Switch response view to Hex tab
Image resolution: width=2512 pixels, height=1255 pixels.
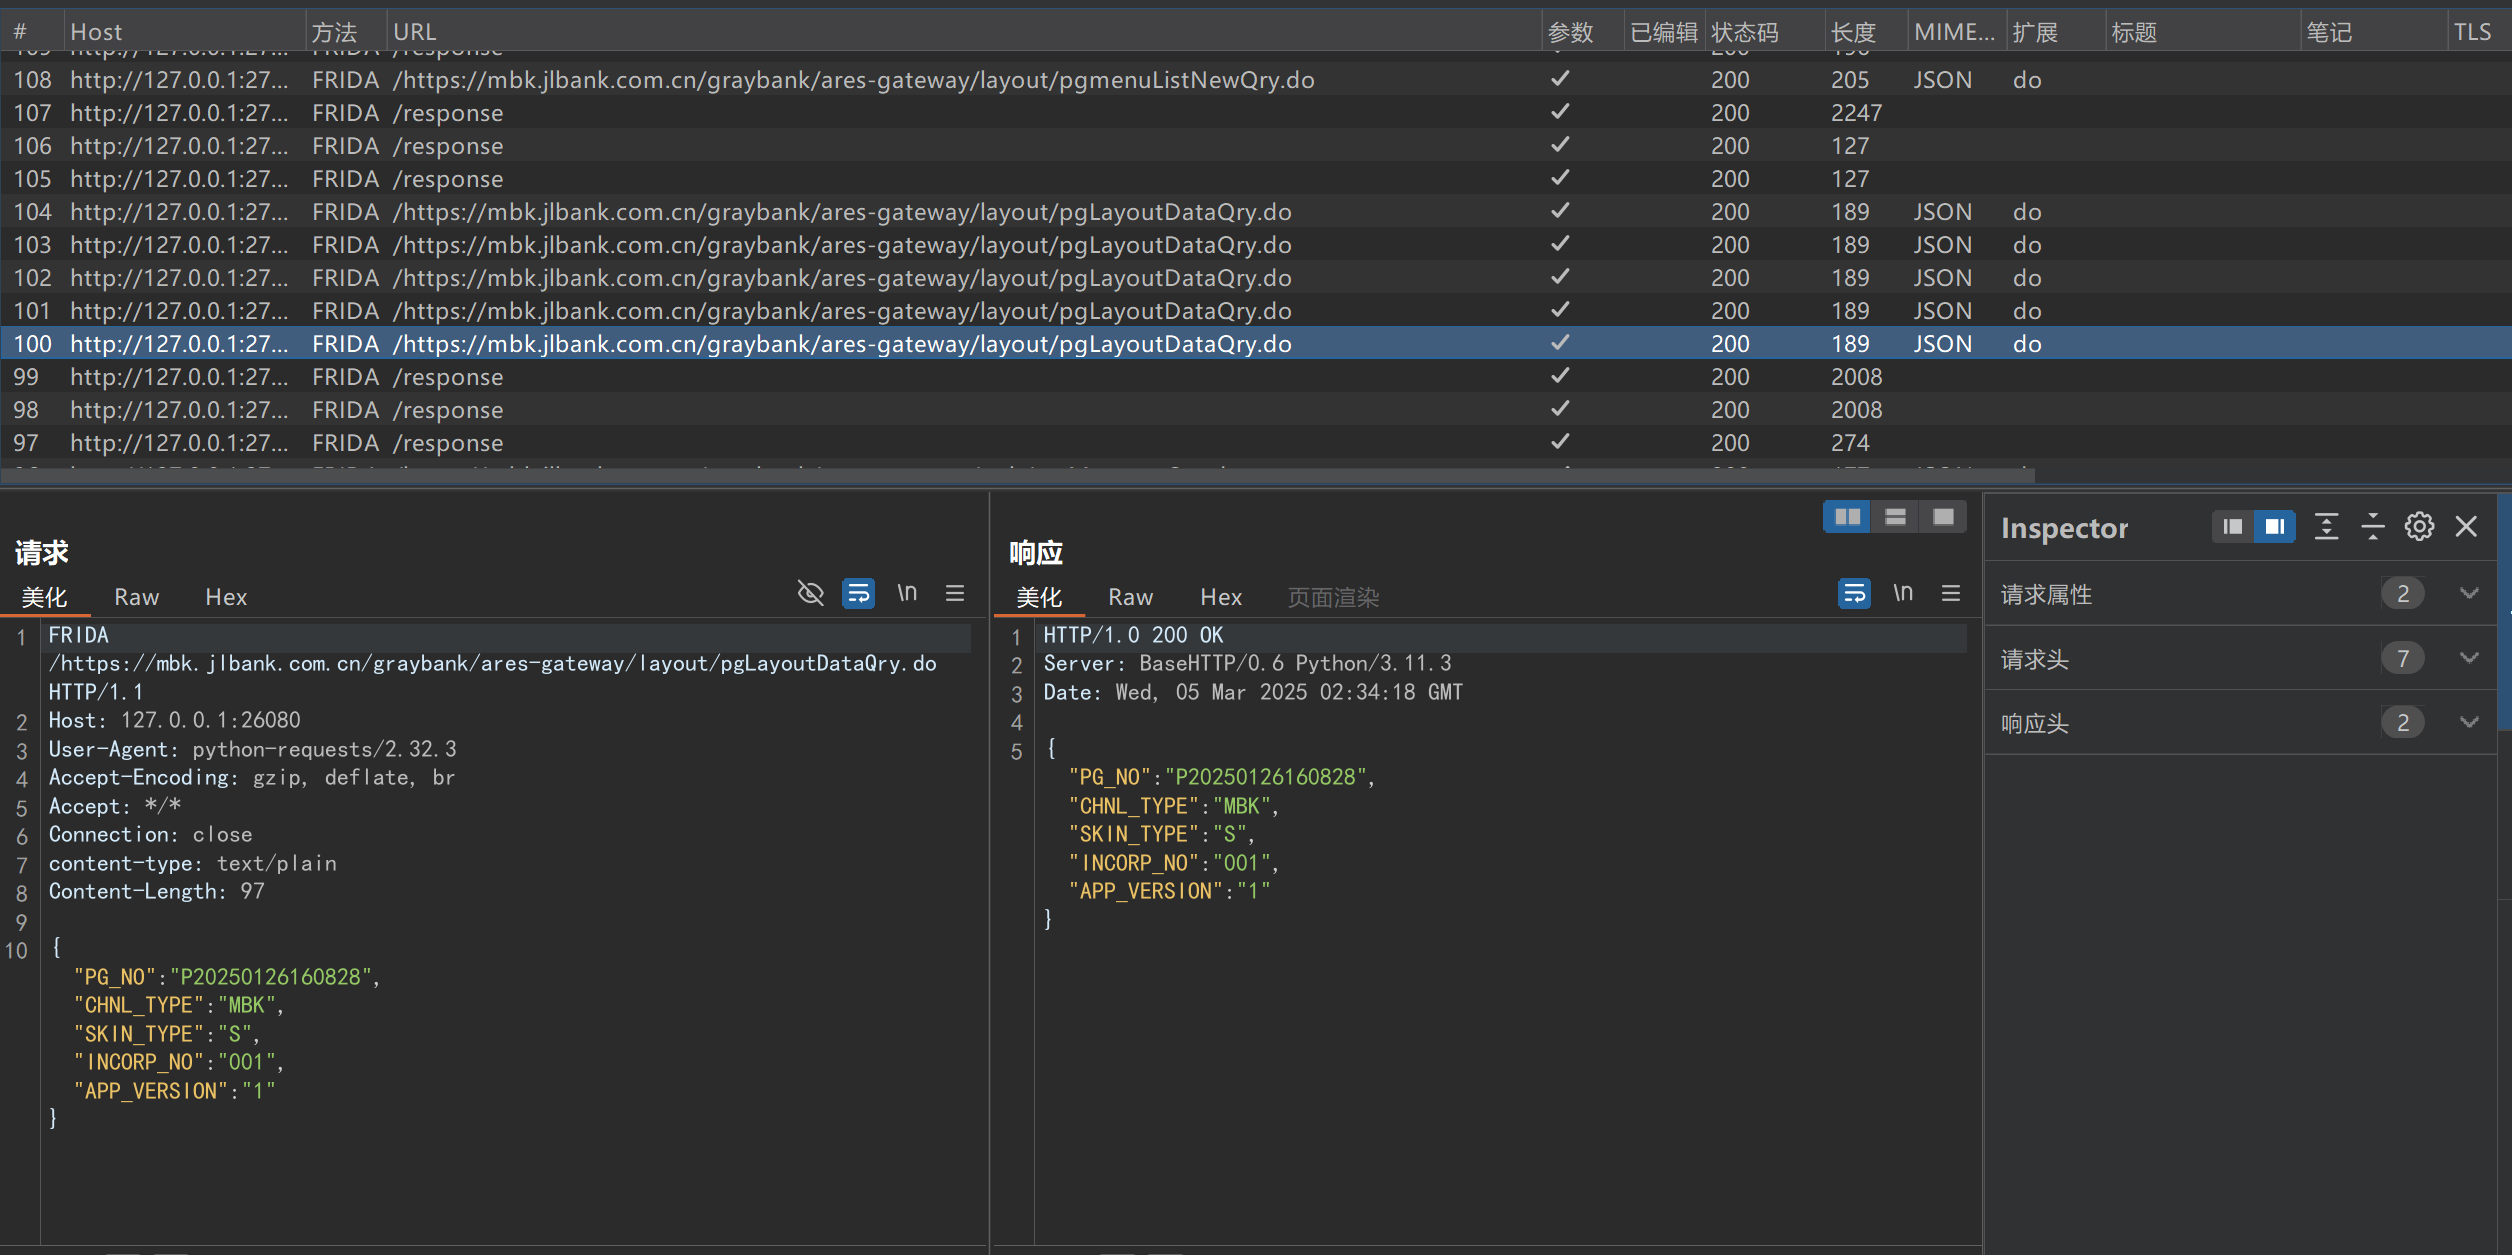point(1220,598)
